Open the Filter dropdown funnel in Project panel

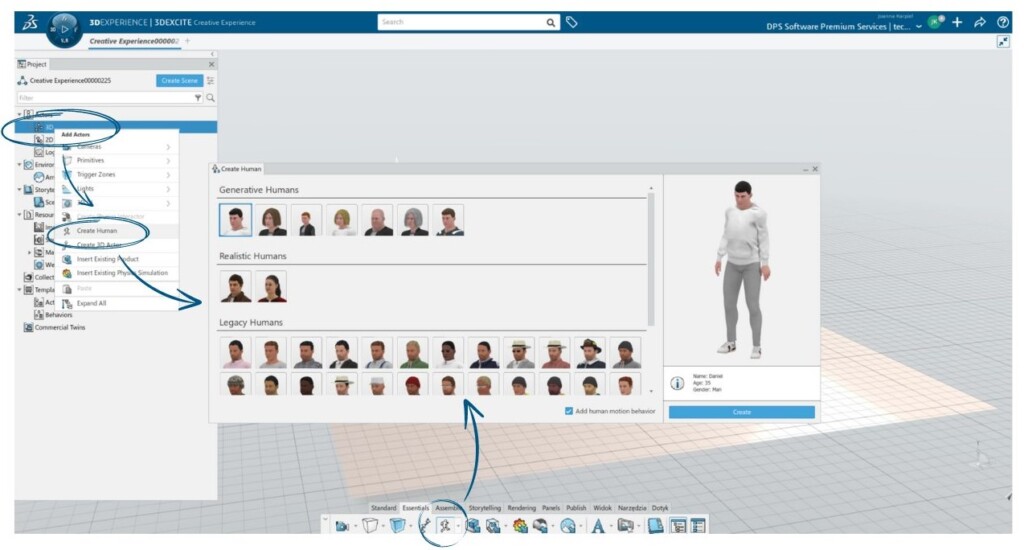click(x=197, y=98)
